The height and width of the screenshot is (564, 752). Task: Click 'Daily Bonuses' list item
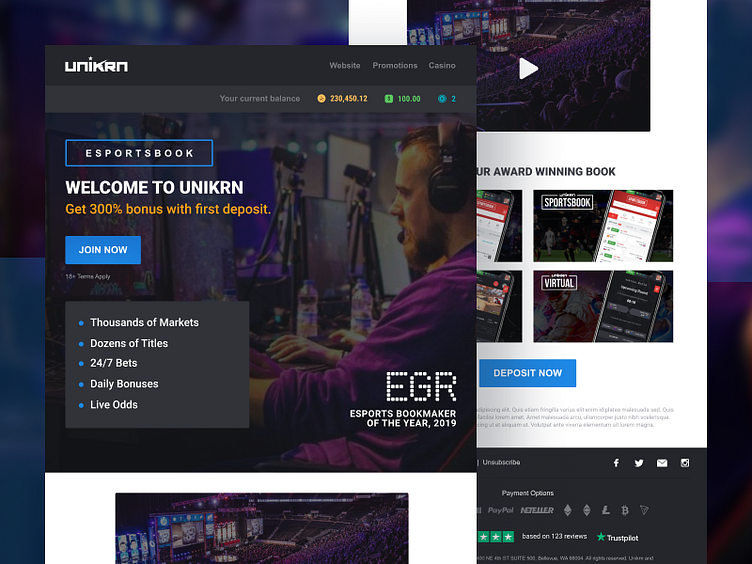pos(124,384)
